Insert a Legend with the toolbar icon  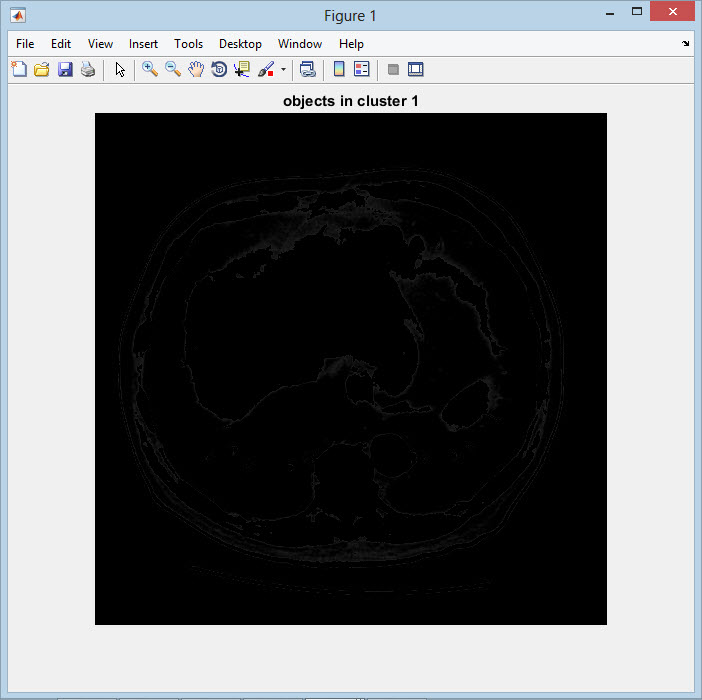click(361, 69)
